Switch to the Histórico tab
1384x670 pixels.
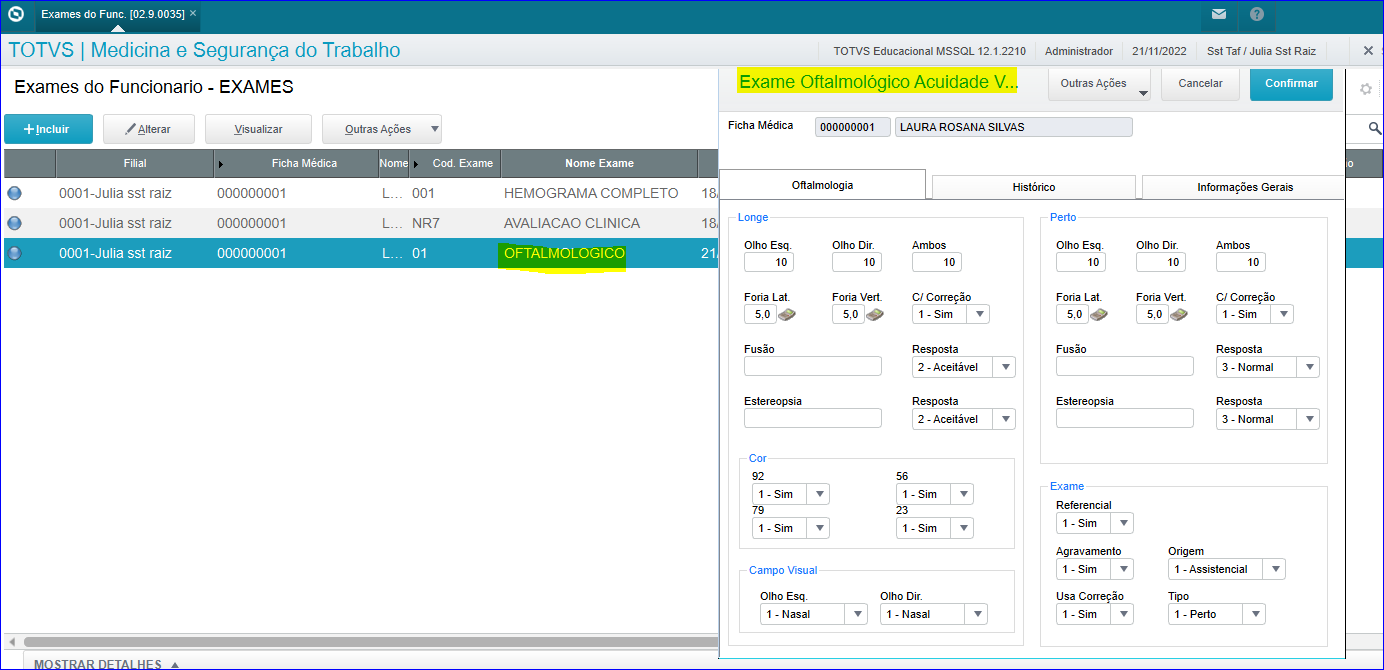[1033, 187]
